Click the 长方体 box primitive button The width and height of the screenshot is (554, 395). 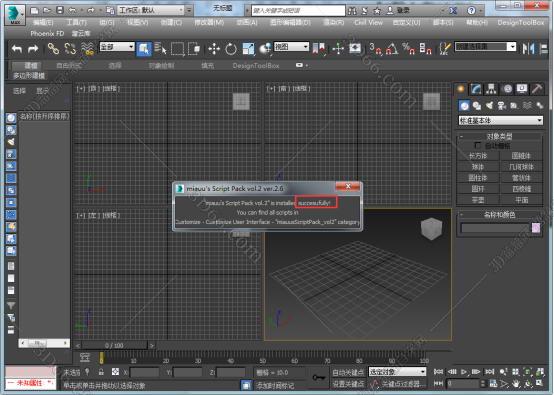[478, 156]
